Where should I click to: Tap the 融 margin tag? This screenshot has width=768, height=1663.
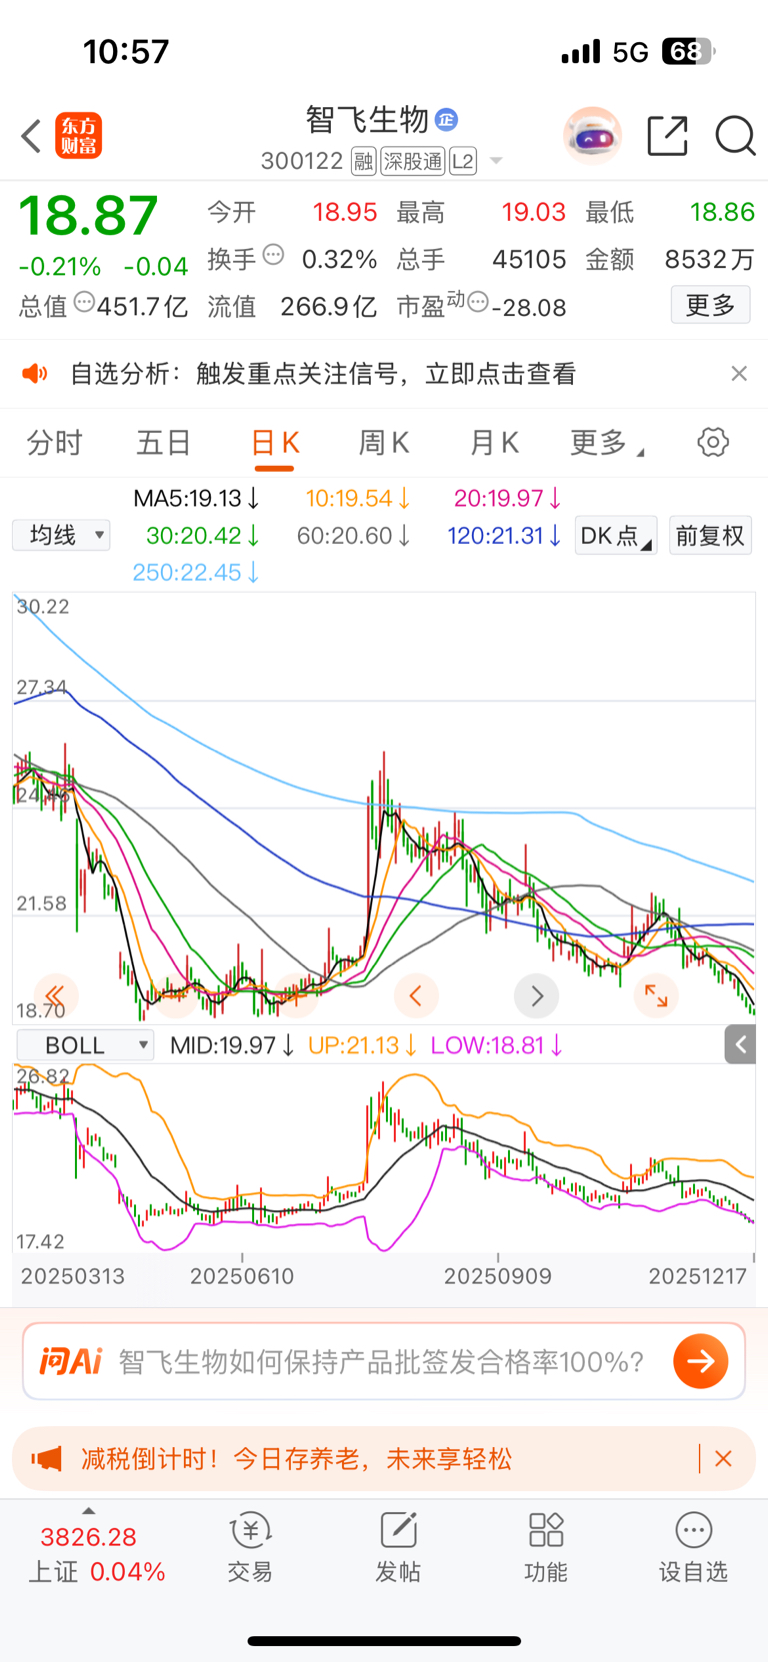tap(363, 161)
